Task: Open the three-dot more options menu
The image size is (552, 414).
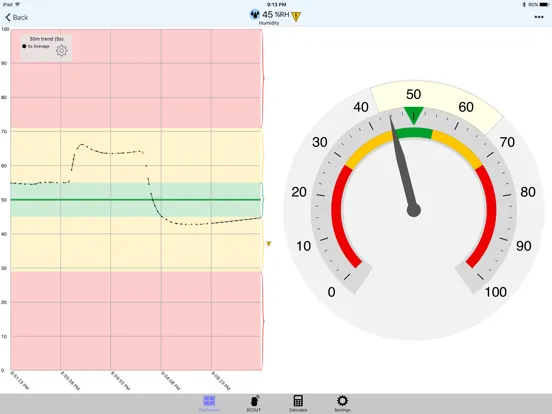Action: (539, 17)
